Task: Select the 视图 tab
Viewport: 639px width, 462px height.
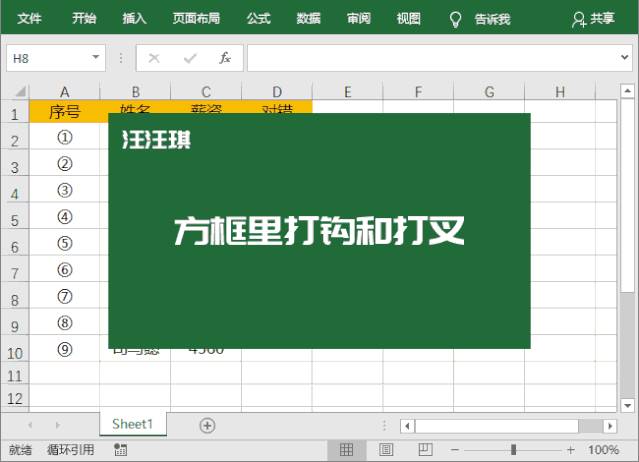Action: (x=408, y=18)
